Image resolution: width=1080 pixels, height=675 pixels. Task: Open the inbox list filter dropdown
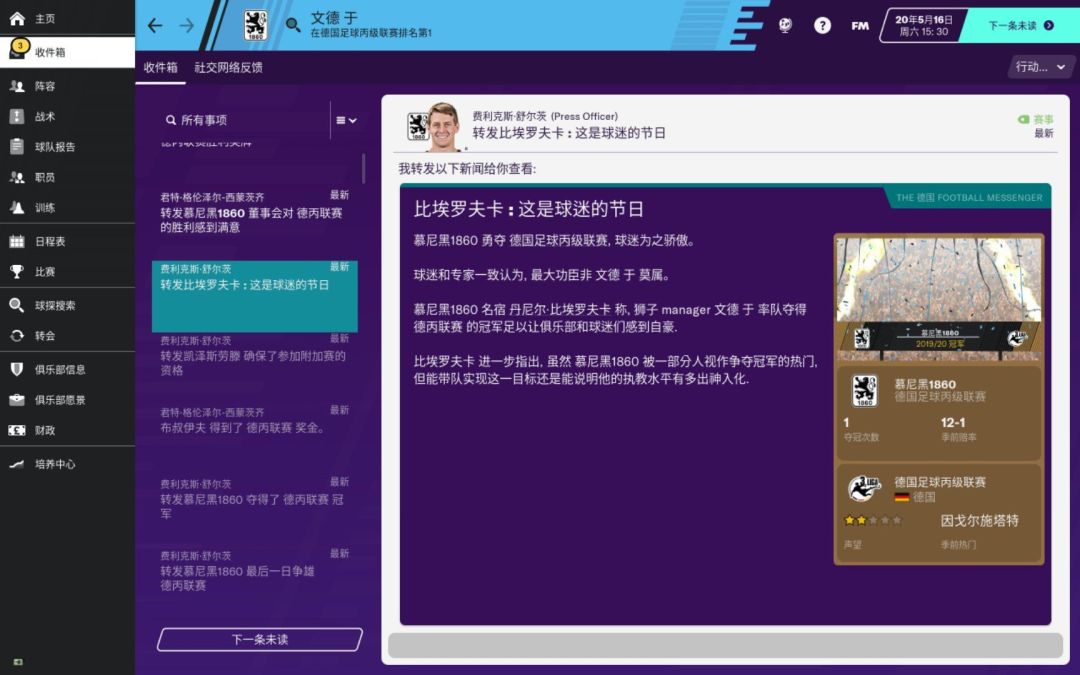click(346, 120)
